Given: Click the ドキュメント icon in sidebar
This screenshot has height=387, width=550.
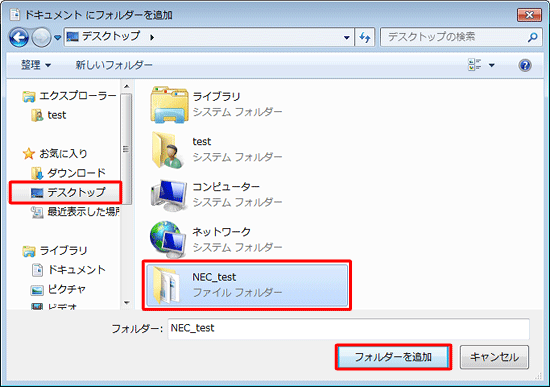Looking at the screenshot, I should tap(38, 270).
